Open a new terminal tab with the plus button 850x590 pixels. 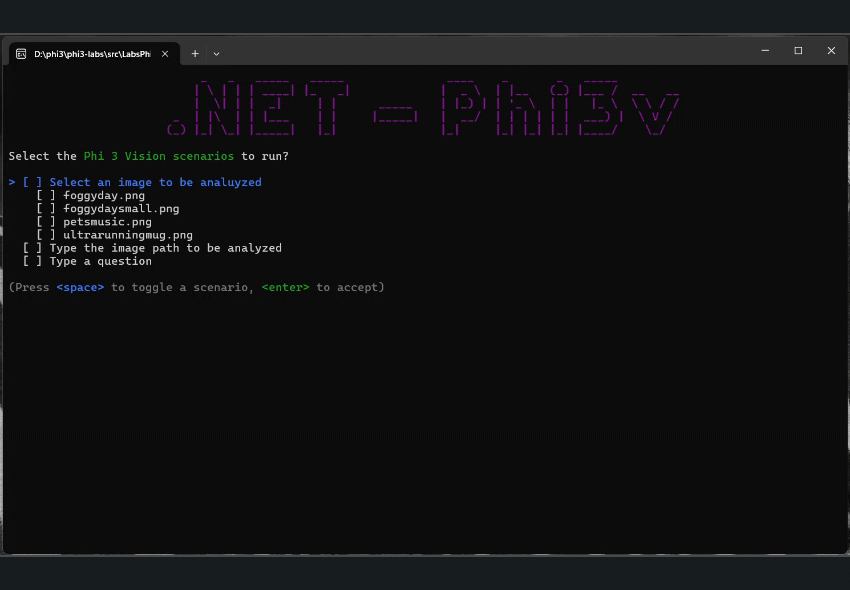coord(194,53)
